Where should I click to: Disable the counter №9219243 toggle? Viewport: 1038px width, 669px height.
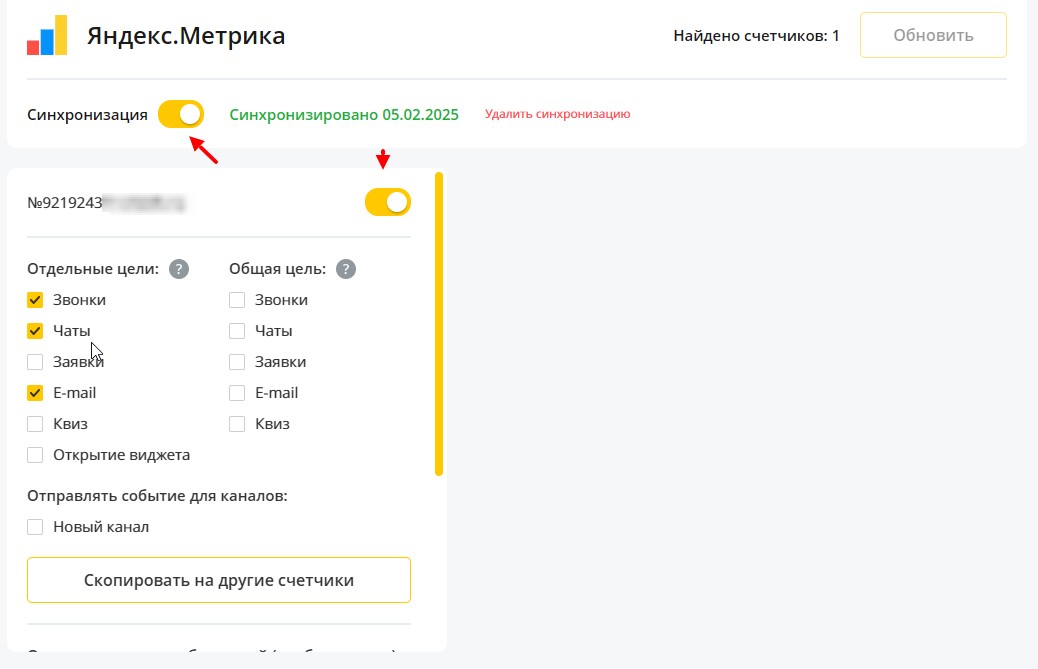388,202
